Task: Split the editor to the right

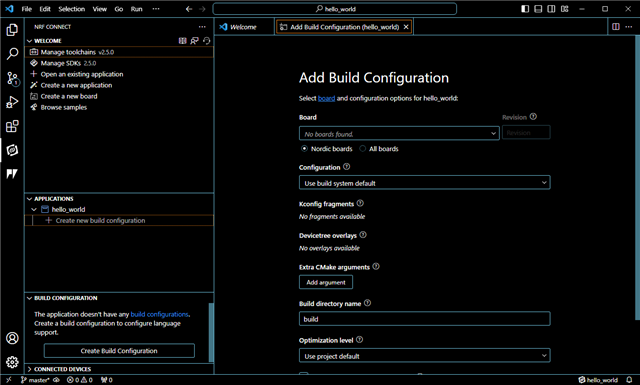Action: coord(616,27)
